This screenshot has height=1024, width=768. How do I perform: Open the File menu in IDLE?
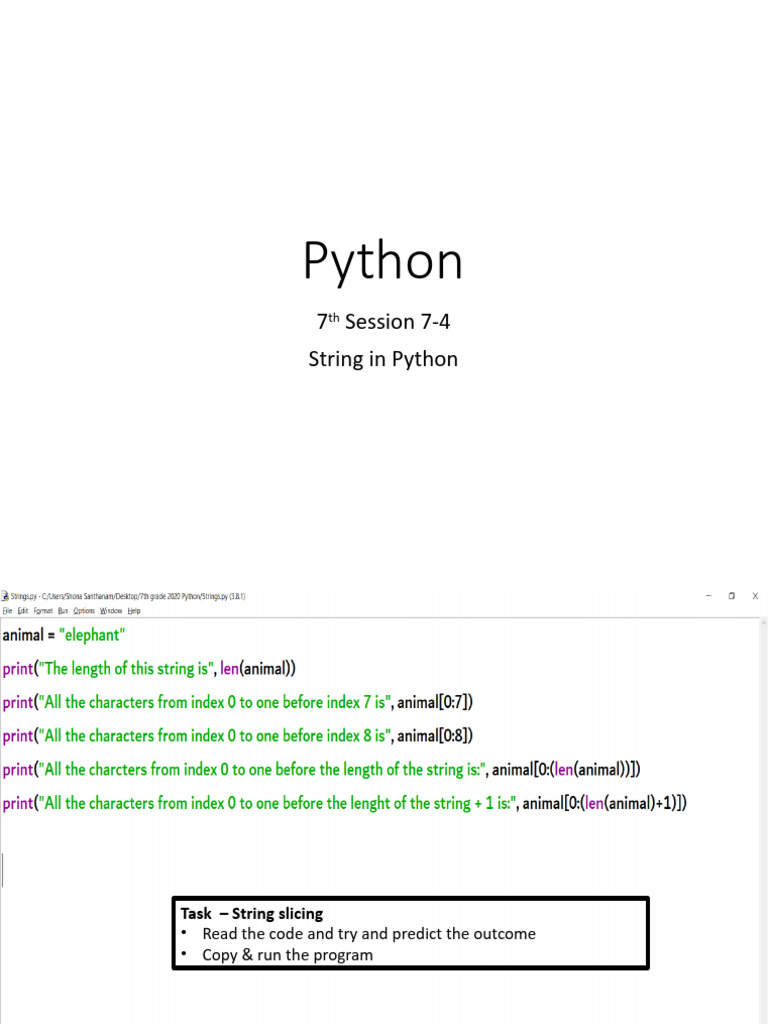[7, 611]
